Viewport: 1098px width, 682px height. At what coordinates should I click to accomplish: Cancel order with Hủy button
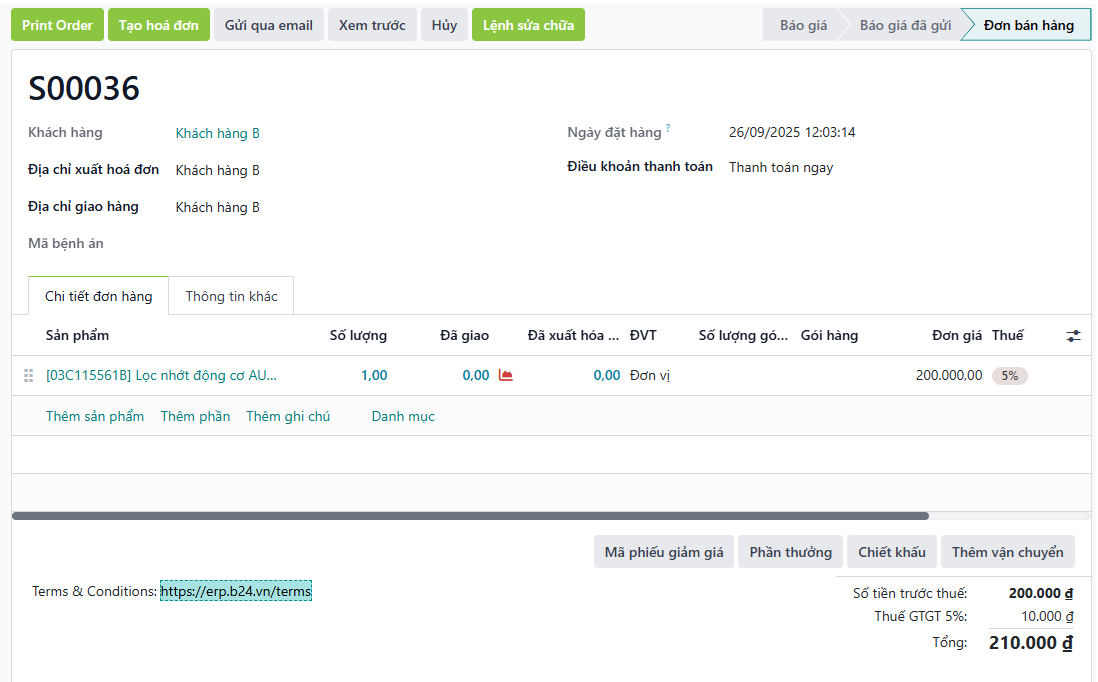(x=444, y=25)
